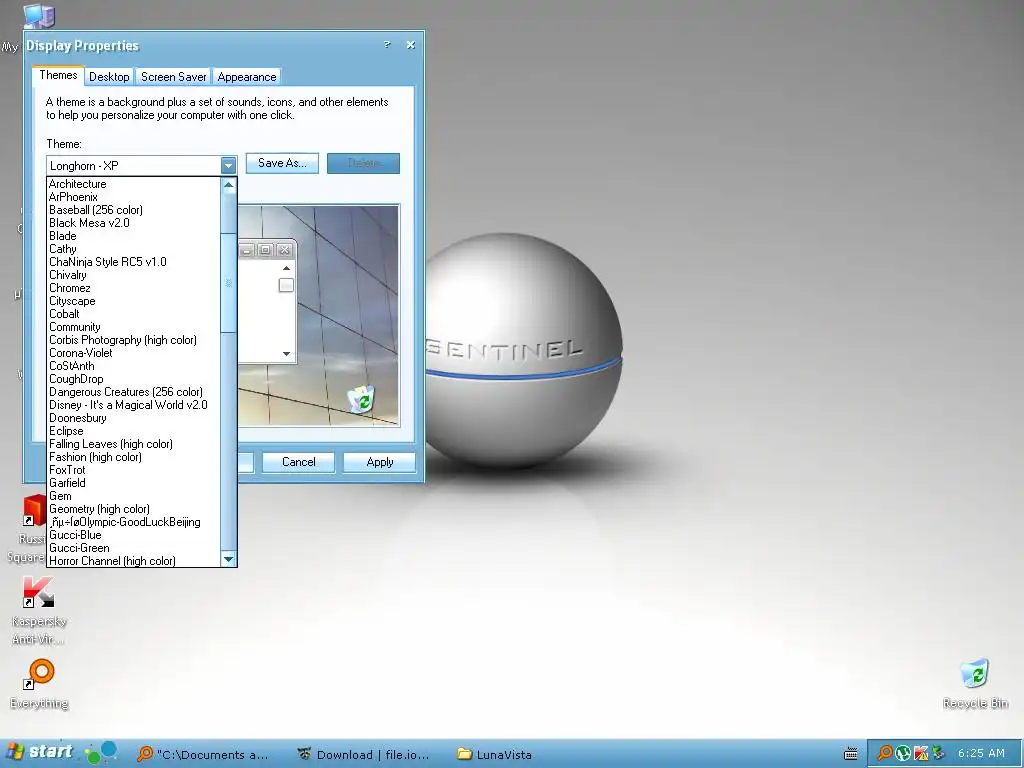This screenshot has height=768, width=1024.
Task: Pick the Eclipse theme
Action: pos(134,431)
